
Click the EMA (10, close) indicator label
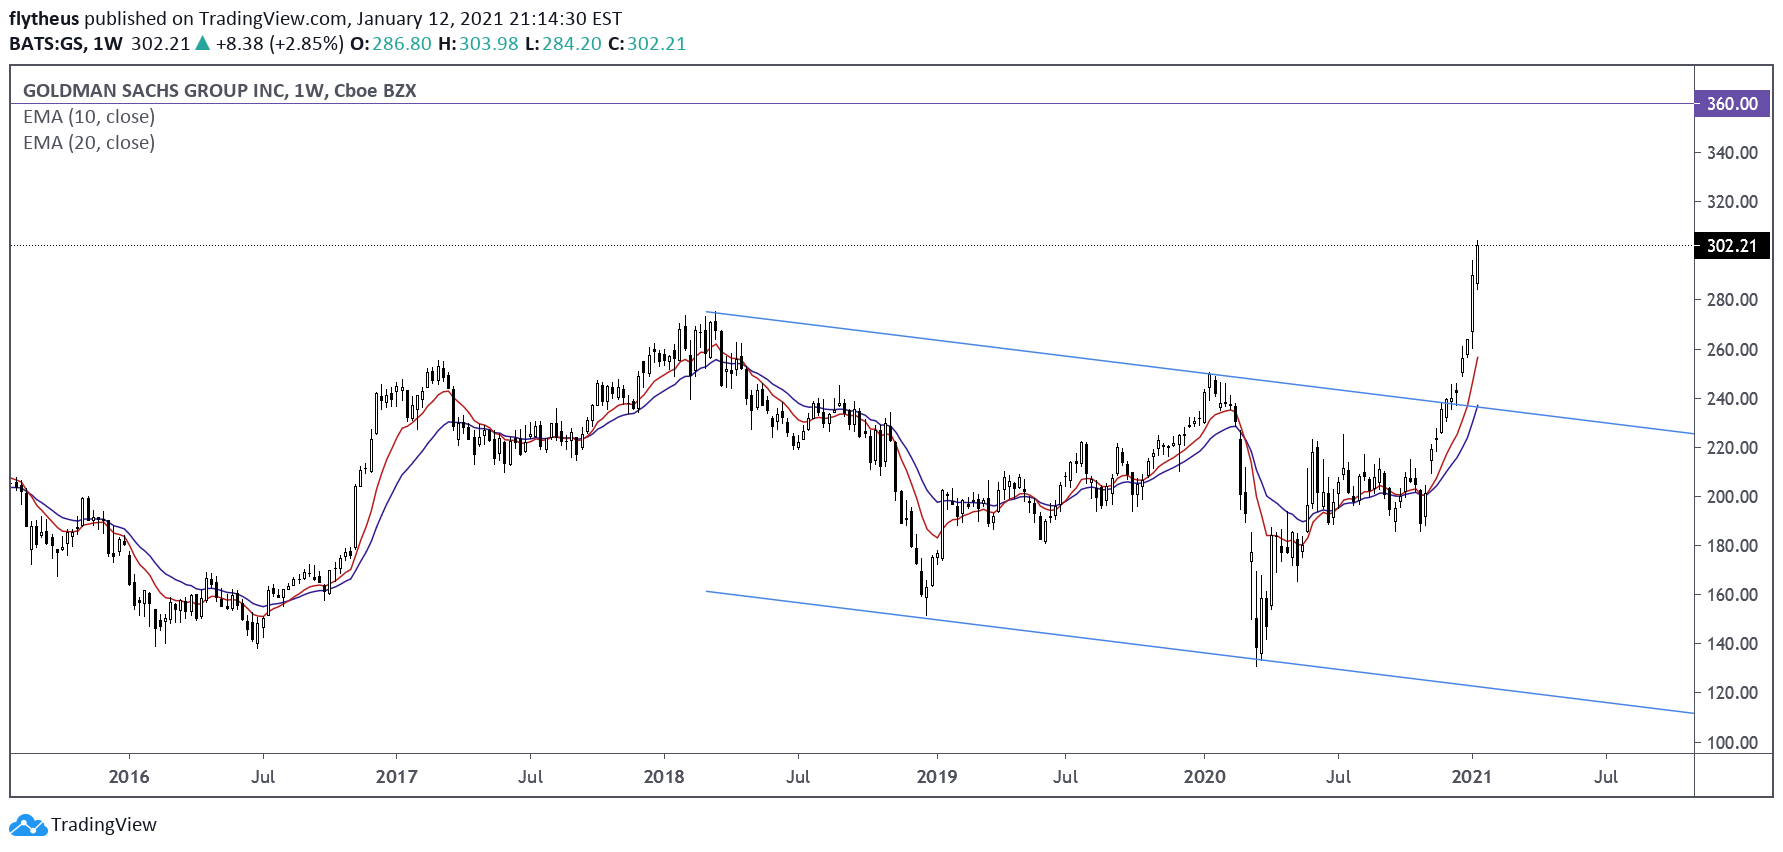pyautogui.click(x=89, y=117)
